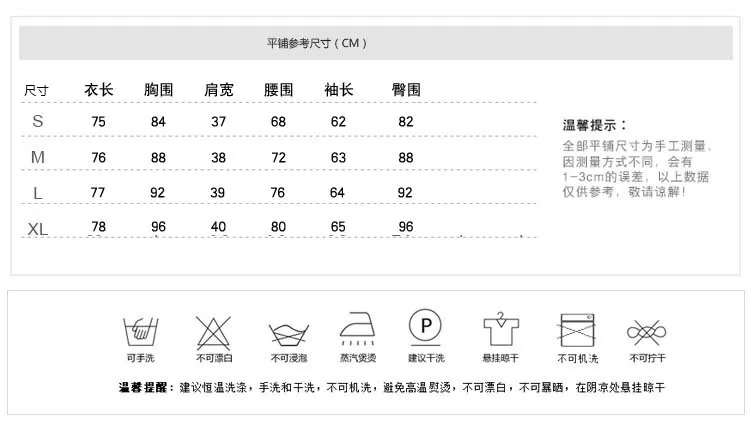
Task: Click the 尺寸 column header
Action: pos(36,90)
